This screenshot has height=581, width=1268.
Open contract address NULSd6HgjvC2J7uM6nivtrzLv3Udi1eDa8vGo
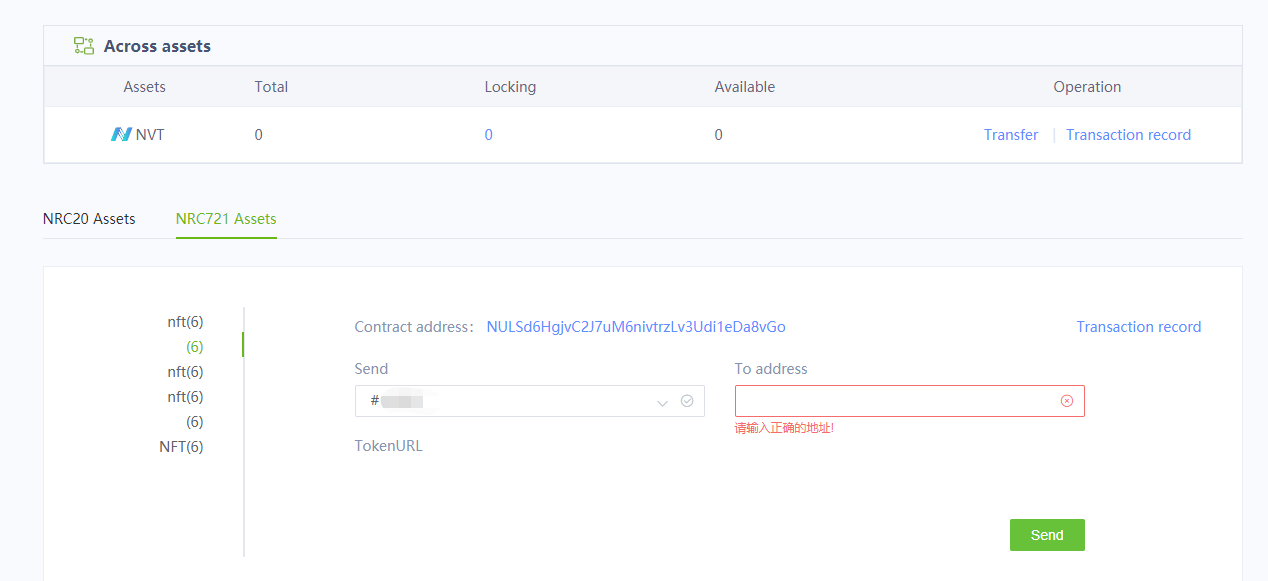coord(636,327)
